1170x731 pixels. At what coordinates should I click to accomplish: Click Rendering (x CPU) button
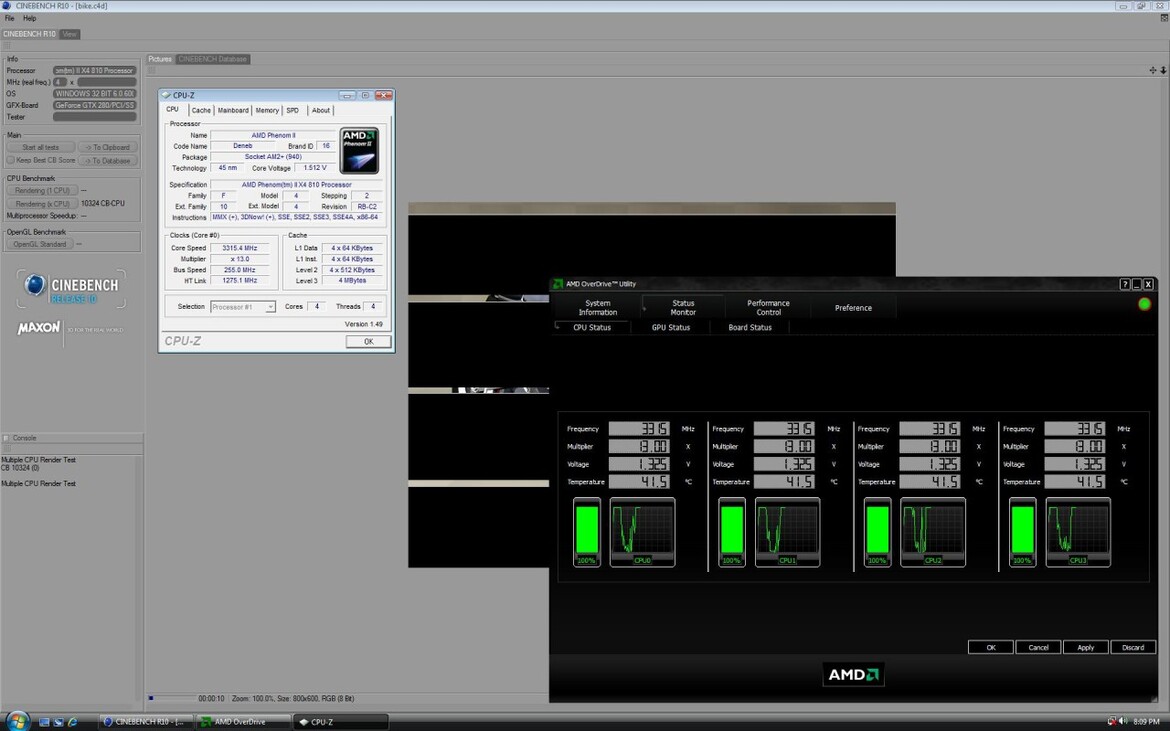point(43,204)
